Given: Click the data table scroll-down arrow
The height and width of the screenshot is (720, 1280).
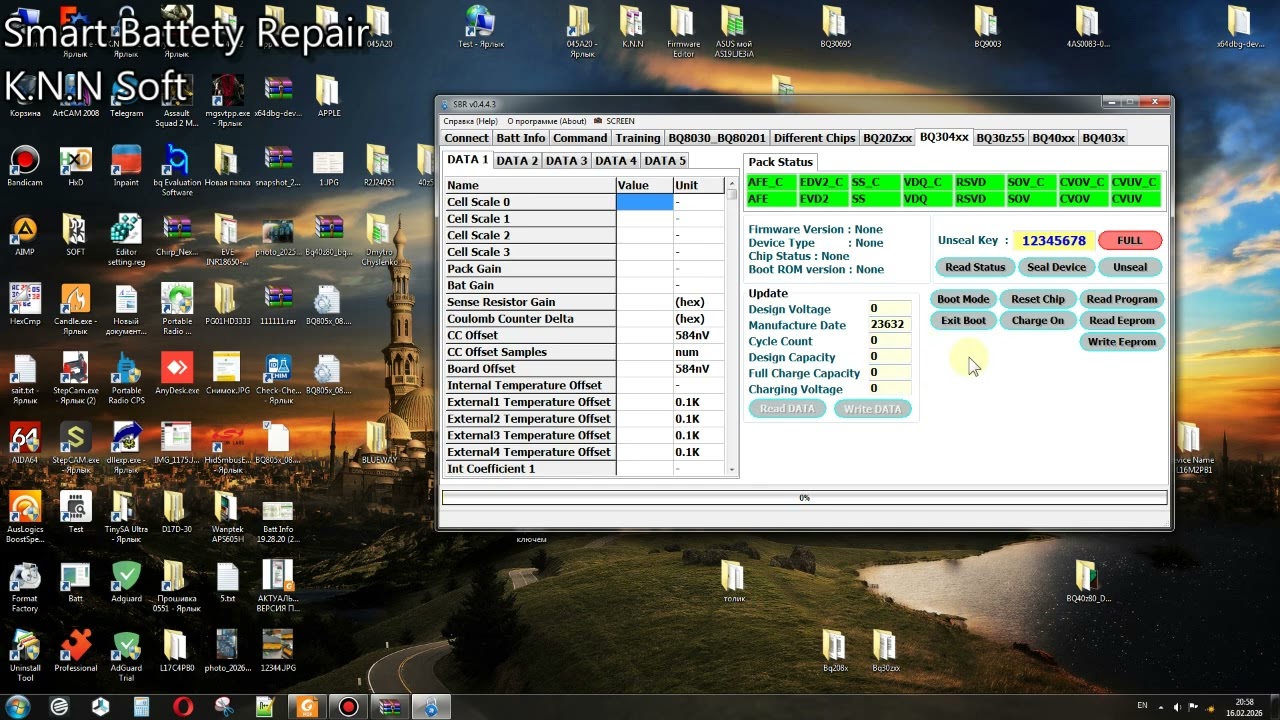Looking at the screenshot, I should click(732, 469).
